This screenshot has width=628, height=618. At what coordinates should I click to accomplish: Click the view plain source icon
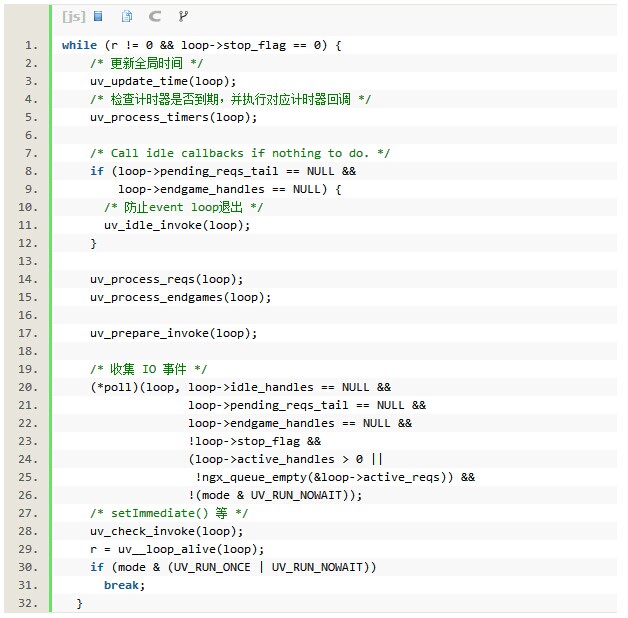[x=98, y=16]
